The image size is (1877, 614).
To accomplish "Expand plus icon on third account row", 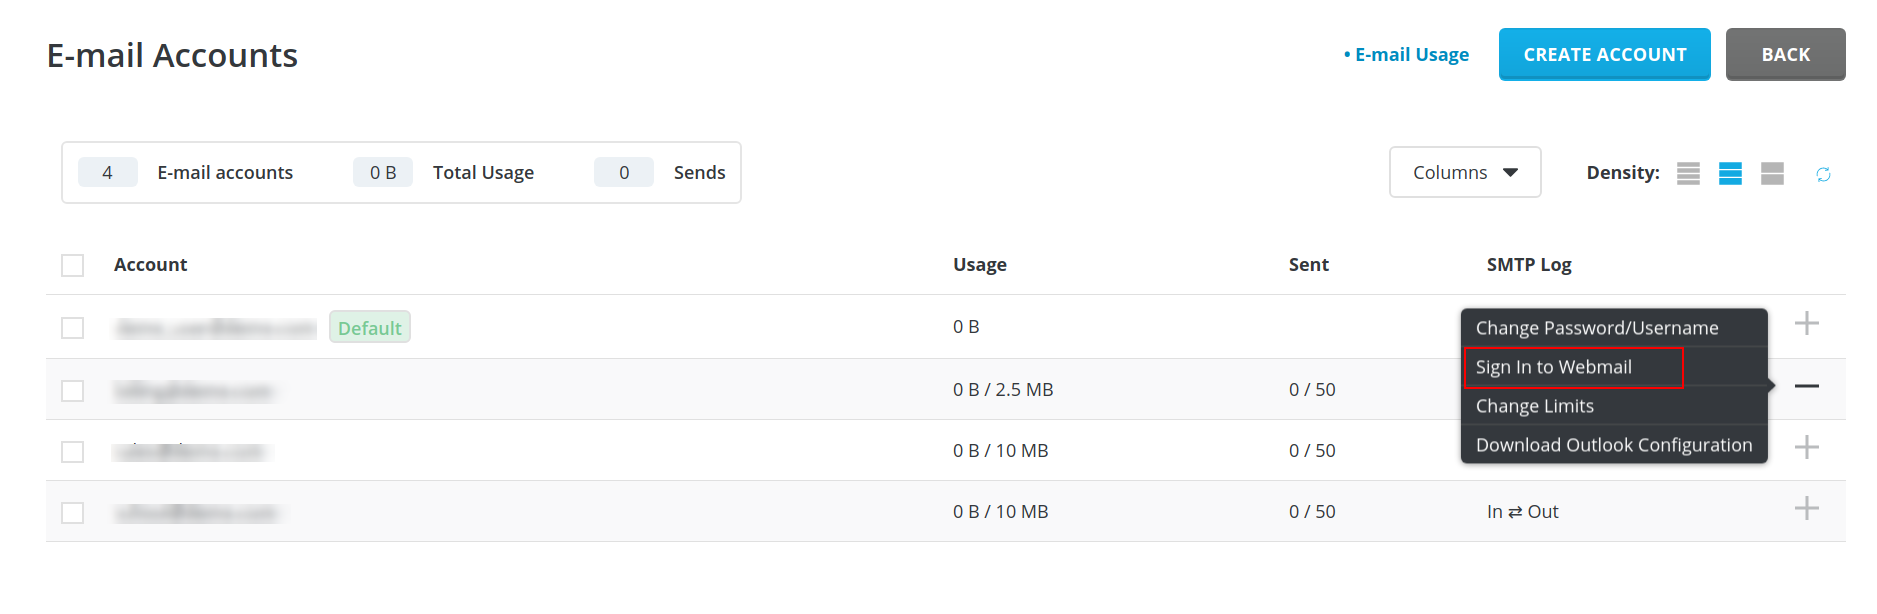I will pyautogui.click(x=1806, y=447).
